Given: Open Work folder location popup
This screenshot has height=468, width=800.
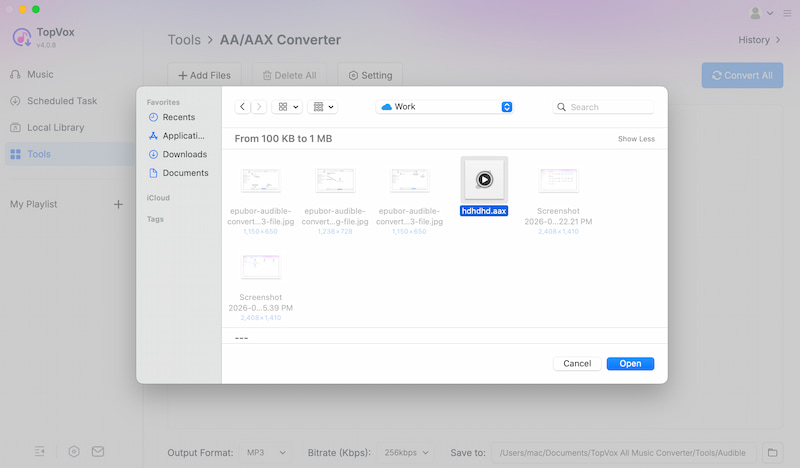Looking at the screenshot, I should point(444,107).
